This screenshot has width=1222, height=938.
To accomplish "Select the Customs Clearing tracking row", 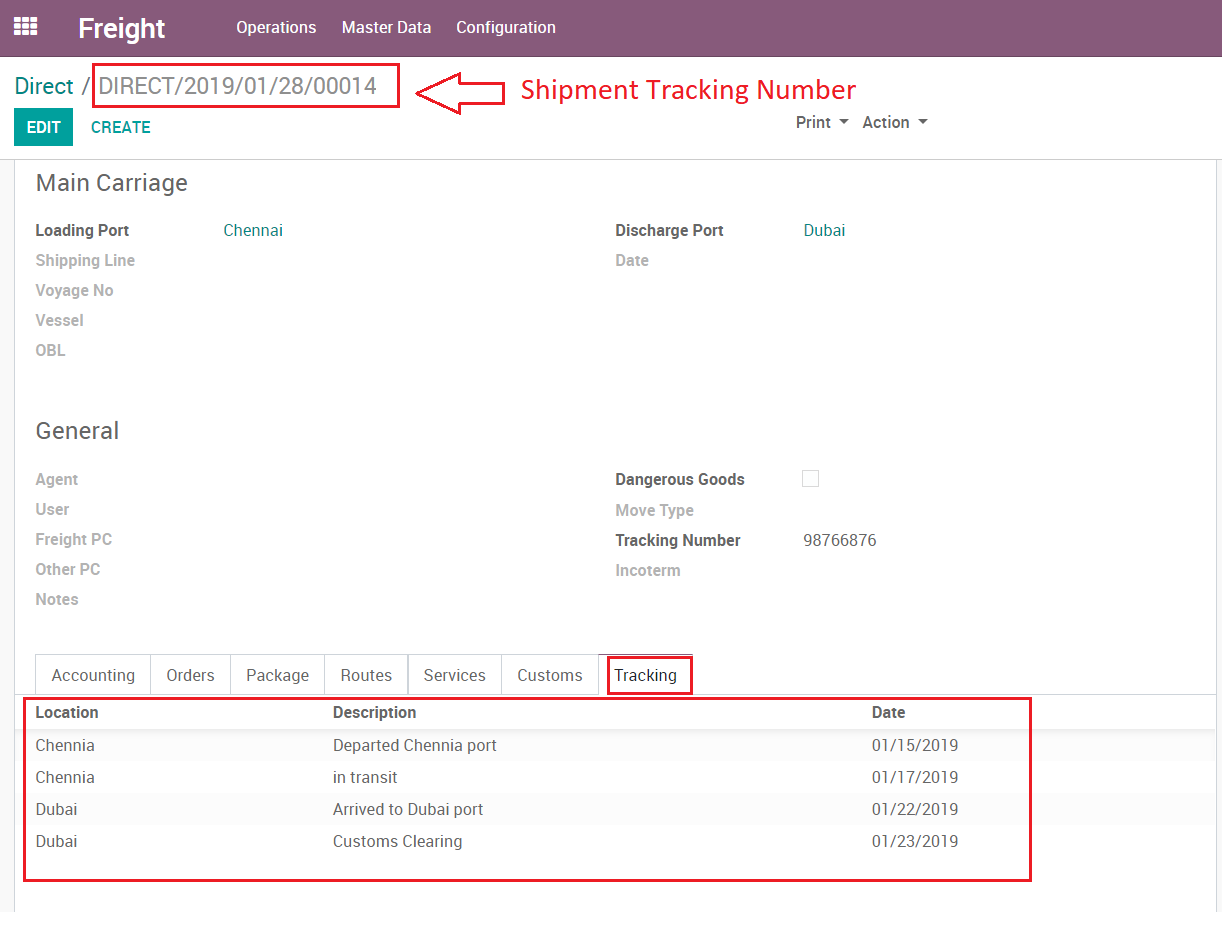I will click(397, 841).
